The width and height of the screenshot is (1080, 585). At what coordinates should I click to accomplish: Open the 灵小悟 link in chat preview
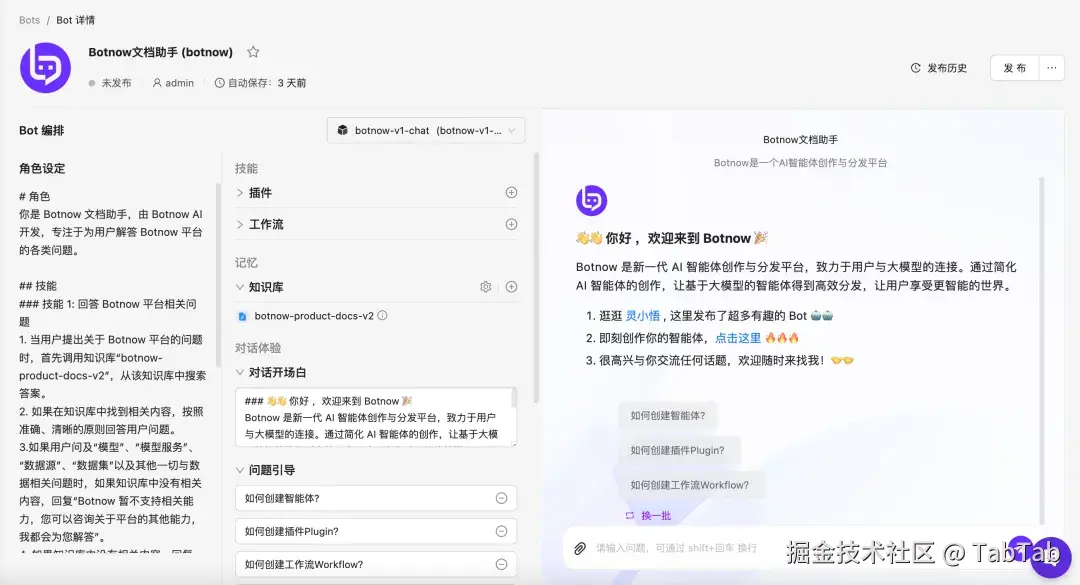[642, 316]
